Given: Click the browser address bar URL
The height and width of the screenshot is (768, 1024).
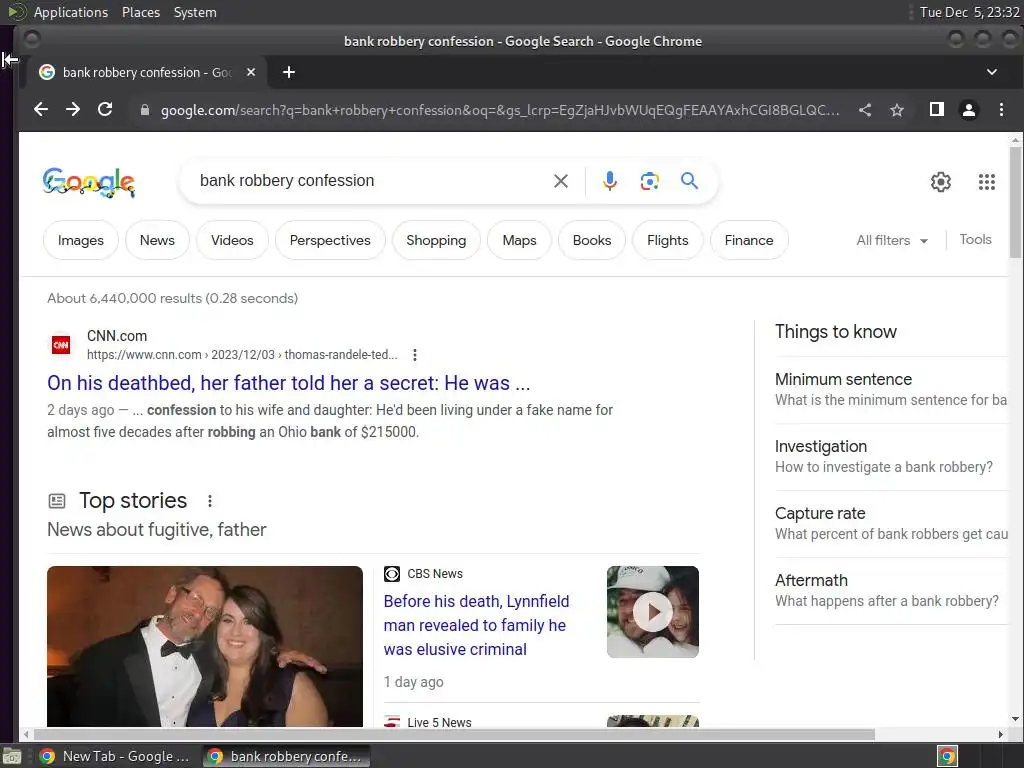Looking at the screenshot, I should coord(500,110).
